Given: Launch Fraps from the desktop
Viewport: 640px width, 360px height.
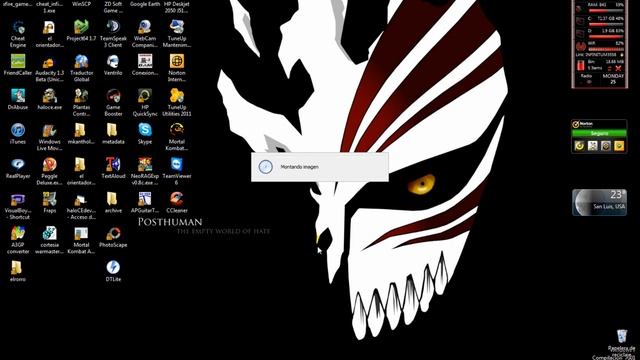Looking at the screenshot, I should 49,202.
